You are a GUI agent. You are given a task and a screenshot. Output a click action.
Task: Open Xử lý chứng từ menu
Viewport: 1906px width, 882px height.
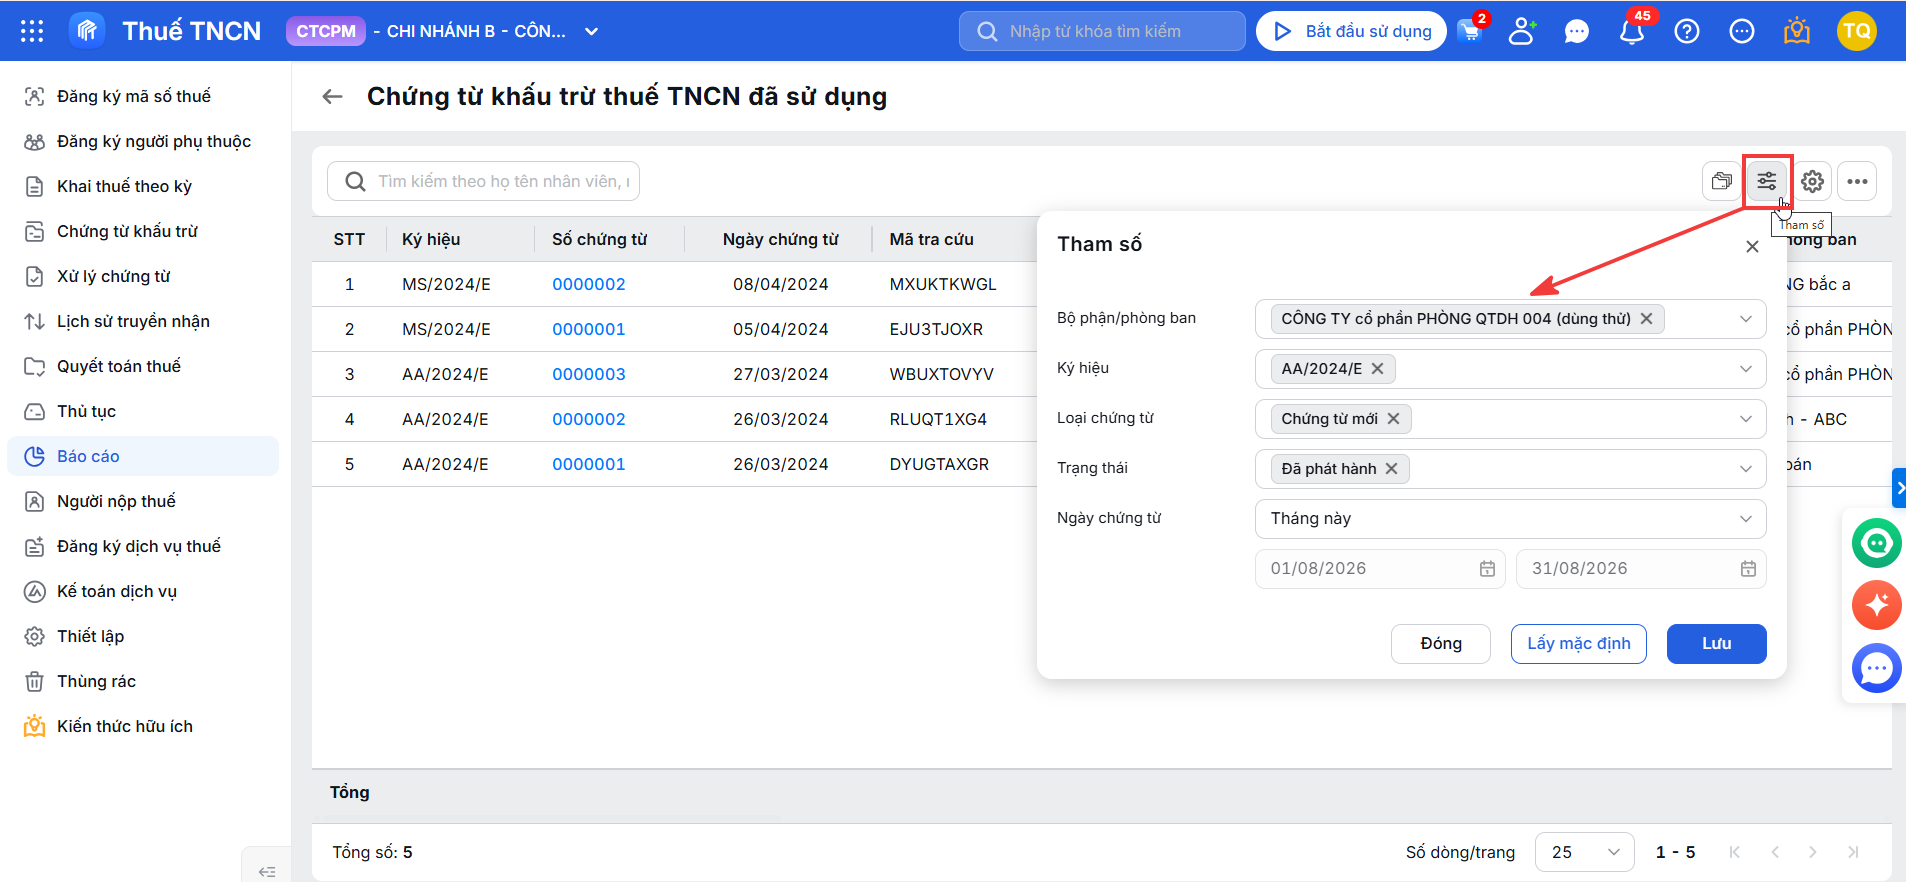pyautogui.click(x=143, y=276)
